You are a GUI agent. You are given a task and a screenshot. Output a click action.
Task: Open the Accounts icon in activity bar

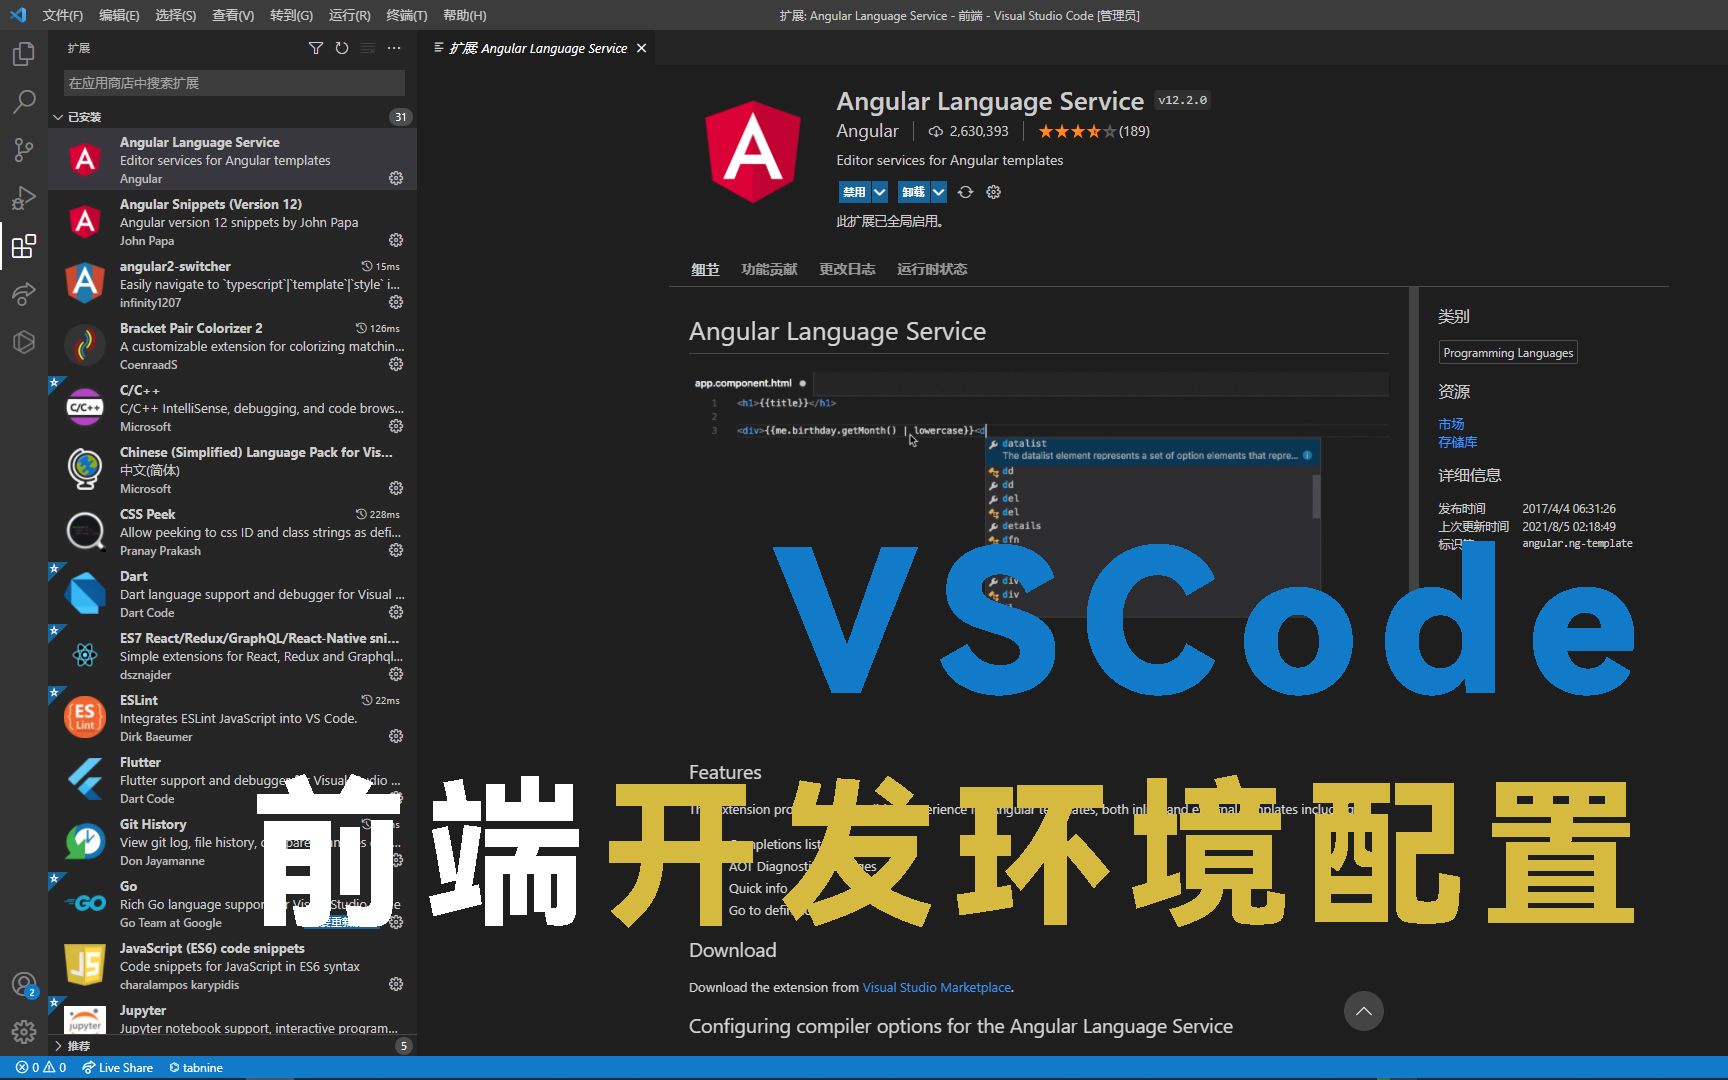(x=24, y=985)
